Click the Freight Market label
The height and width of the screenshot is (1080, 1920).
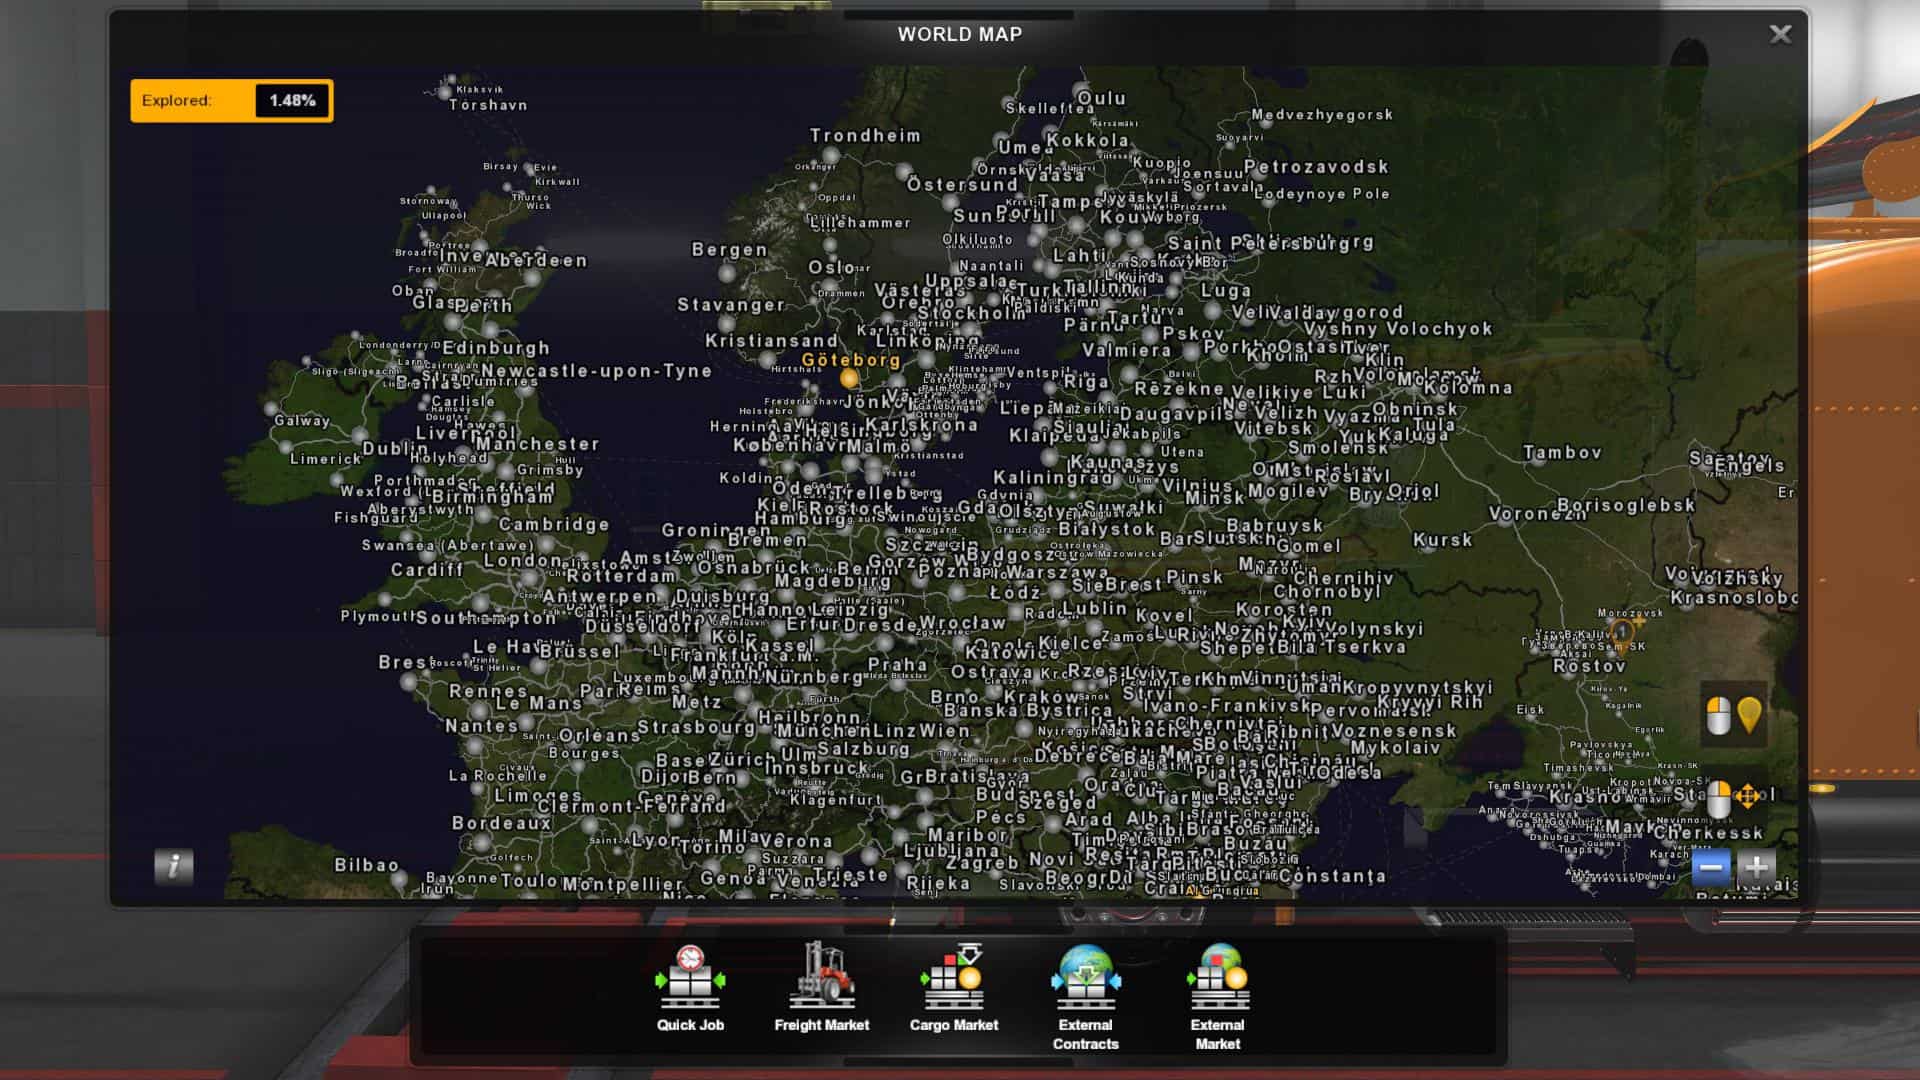point(821,1025)
